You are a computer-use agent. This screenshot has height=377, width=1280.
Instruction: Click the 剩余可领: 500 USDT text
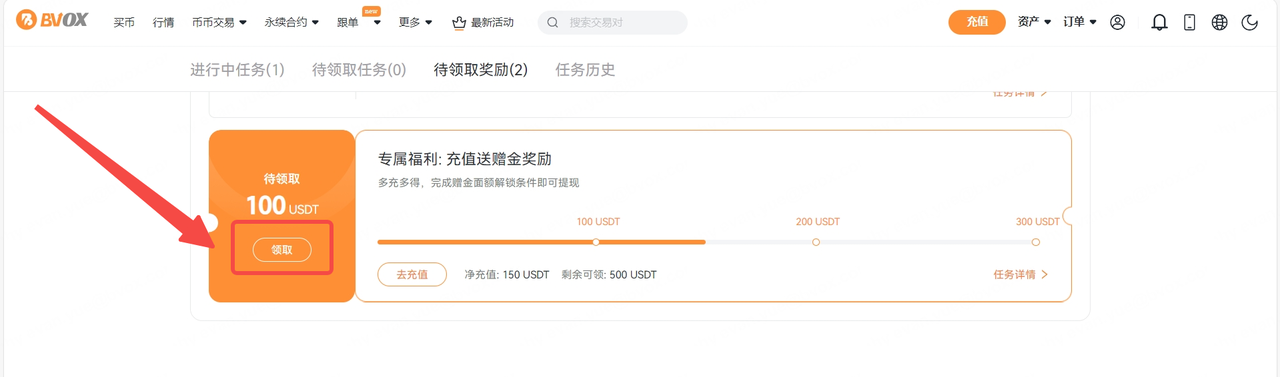click(x=609, y=274)
